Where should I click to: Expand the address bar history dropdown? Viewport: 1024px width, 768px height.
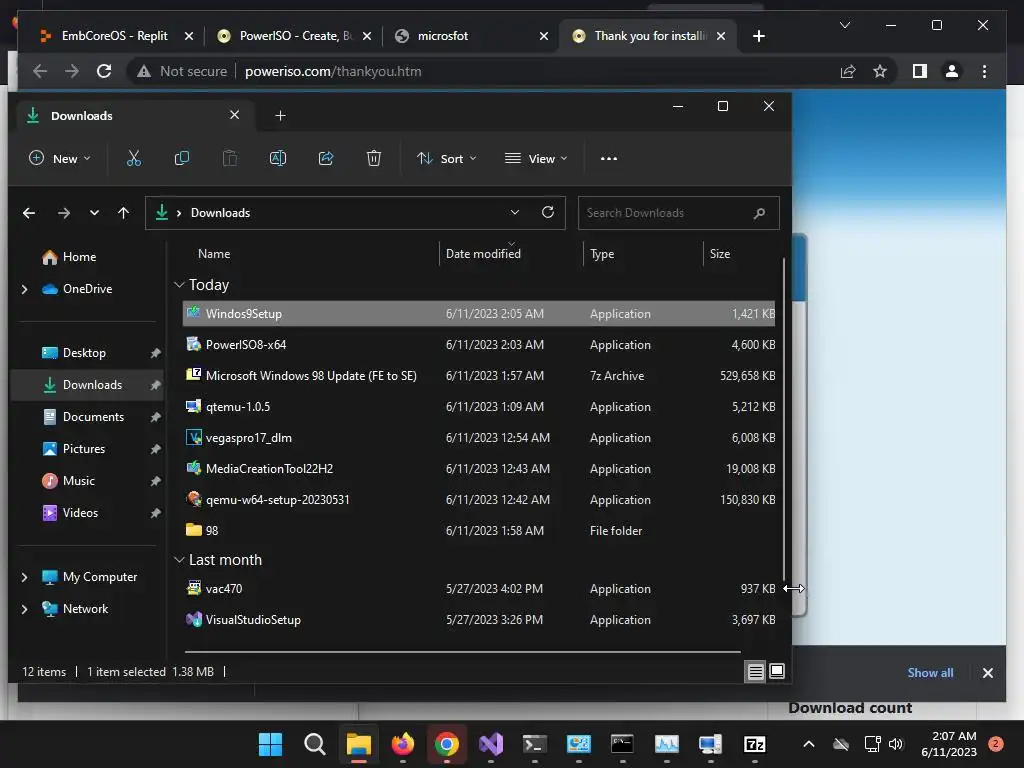click(515, 212)
